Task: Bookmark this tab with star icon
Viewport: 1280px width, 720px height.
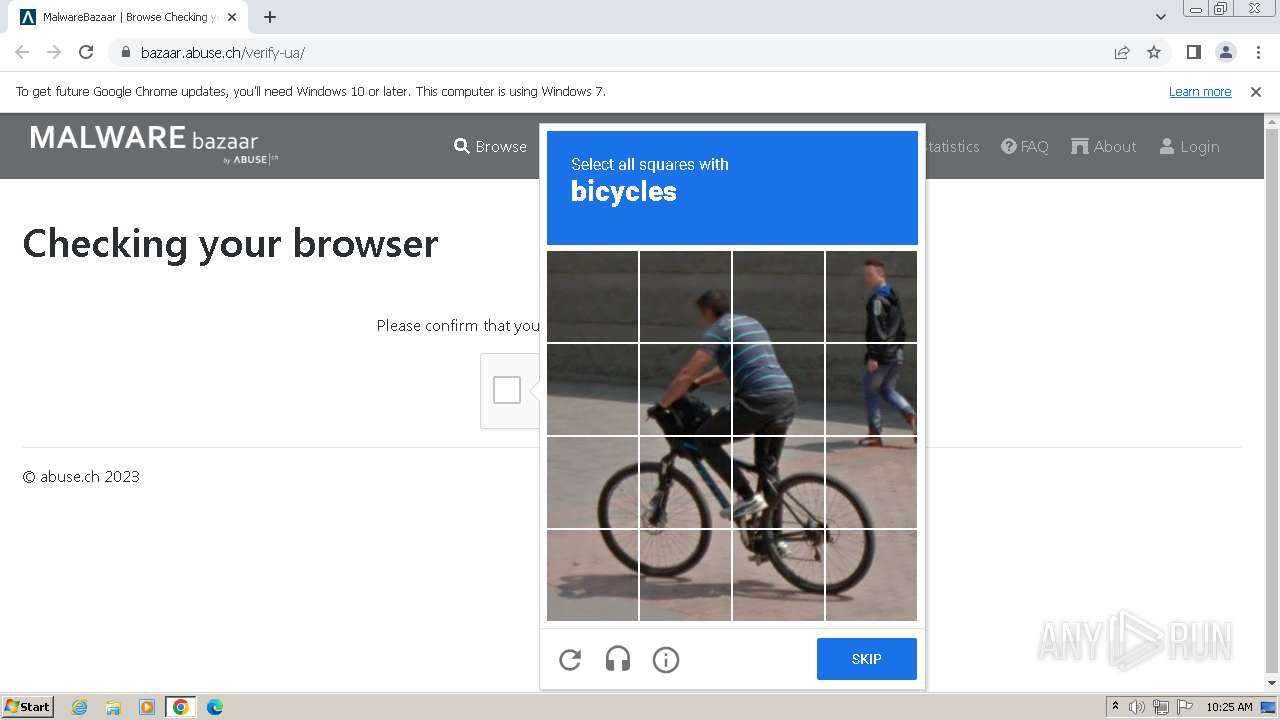Action: pyautogui.click(x=1154, y=52)
